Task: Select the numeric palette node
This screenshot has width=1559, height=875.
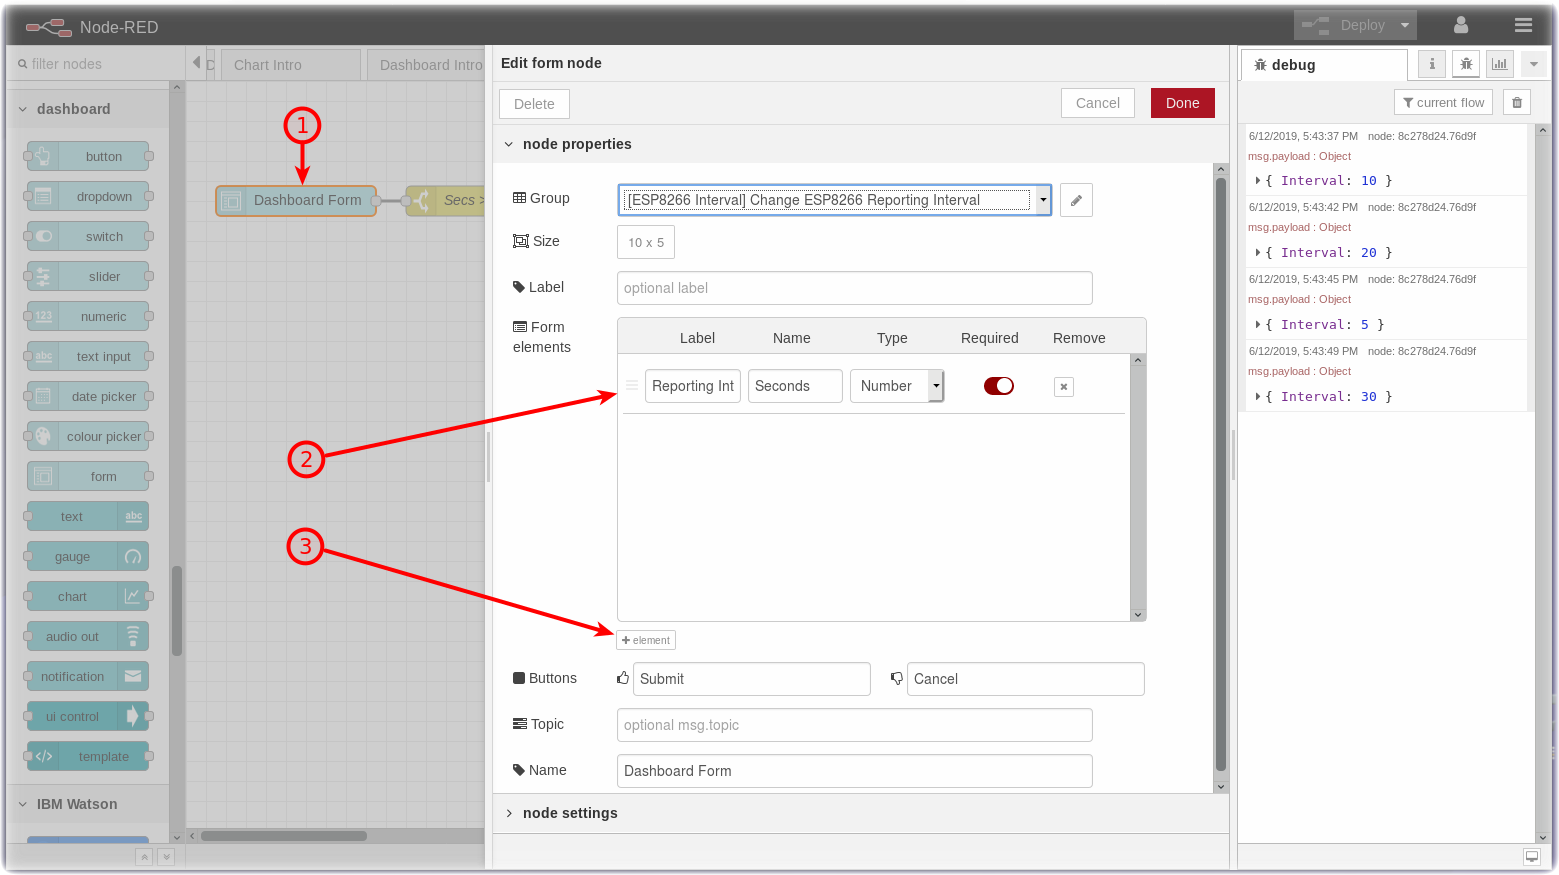Action: 88,316
